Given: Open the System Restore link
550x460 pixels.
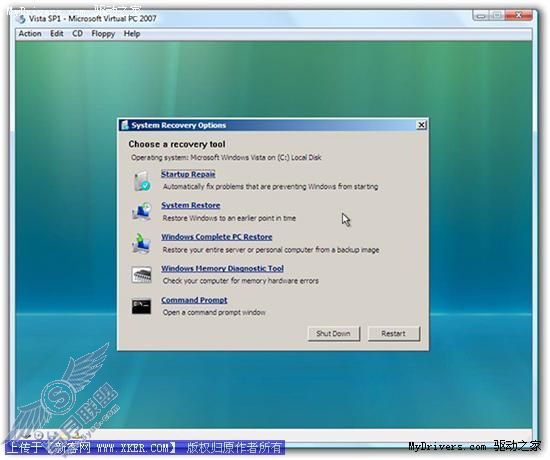Looking at the screenshot, I should (x=190, y=205).
